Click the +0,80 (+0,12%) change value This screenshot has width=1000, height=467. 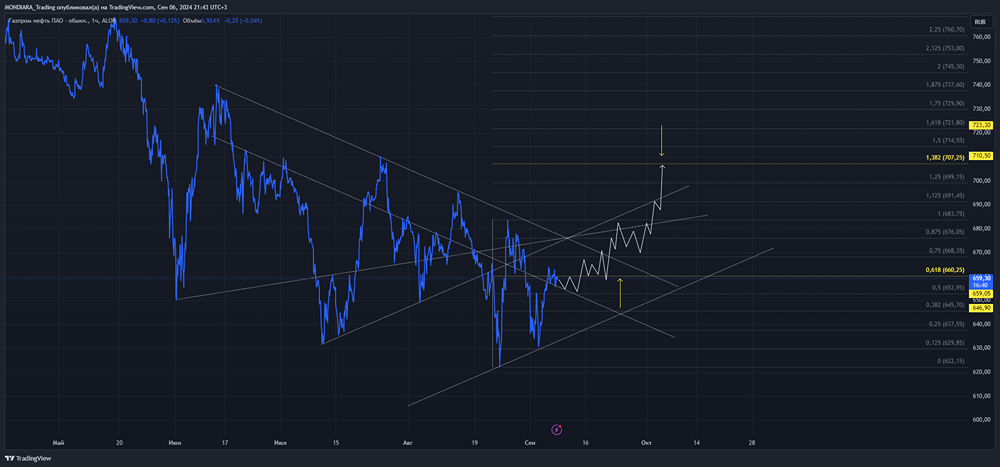click(x=159, y=20)
